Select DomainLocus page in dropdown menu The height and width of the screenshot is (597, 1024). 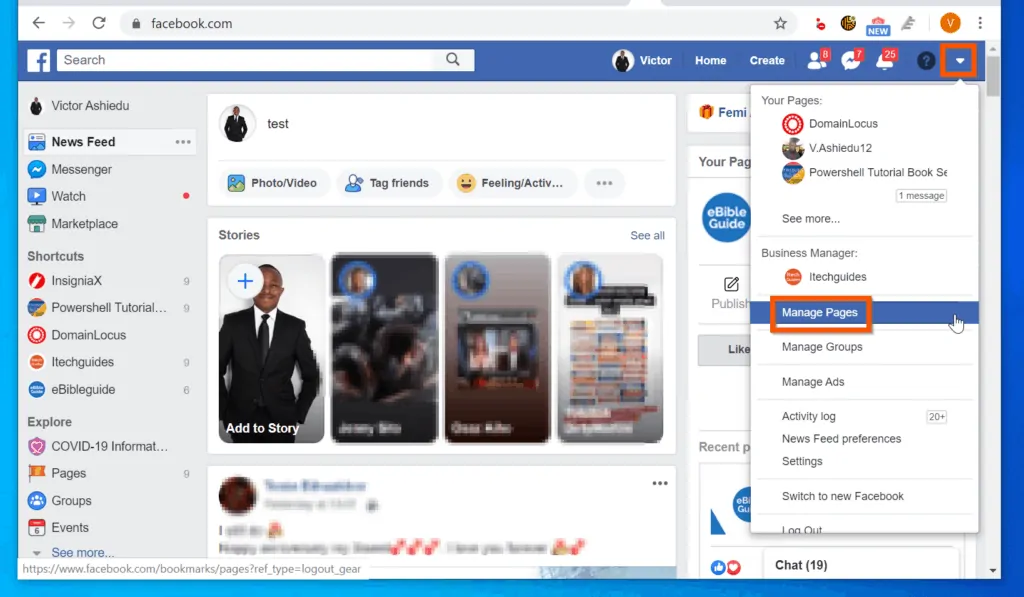830,123
